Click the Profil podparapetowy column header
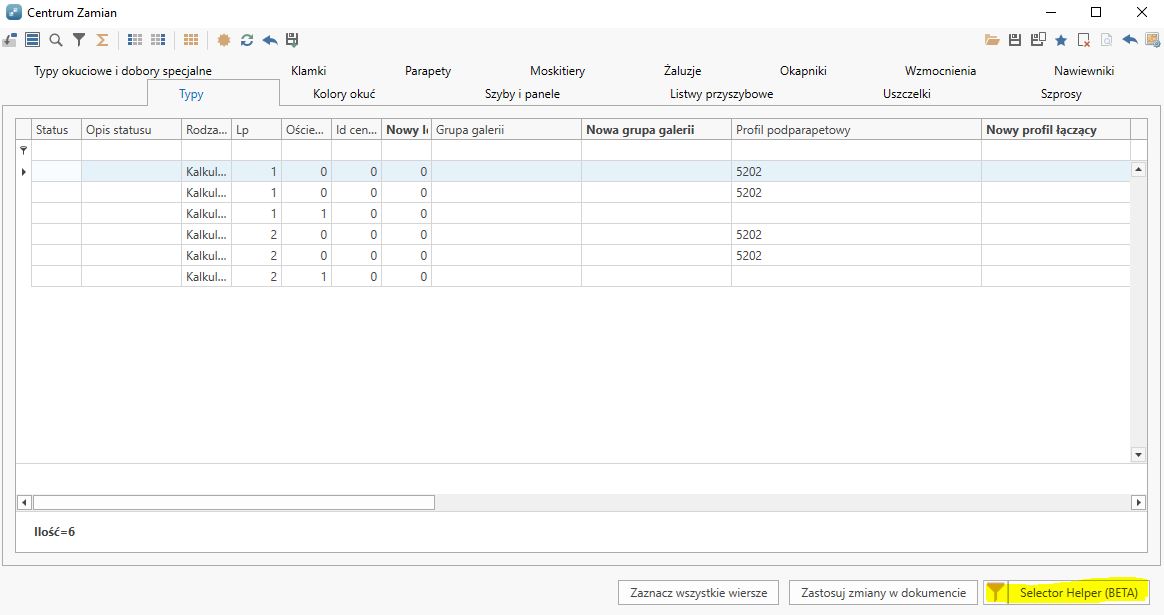Viewport: 1164px width, 615px height. coord(856,129)
